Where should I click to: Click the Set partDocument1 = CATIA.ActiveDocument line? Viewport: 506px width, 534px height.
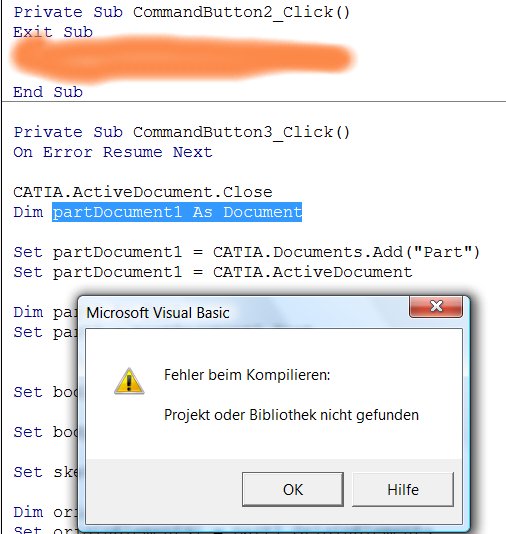pyautogui.click(x=213, y=272)
